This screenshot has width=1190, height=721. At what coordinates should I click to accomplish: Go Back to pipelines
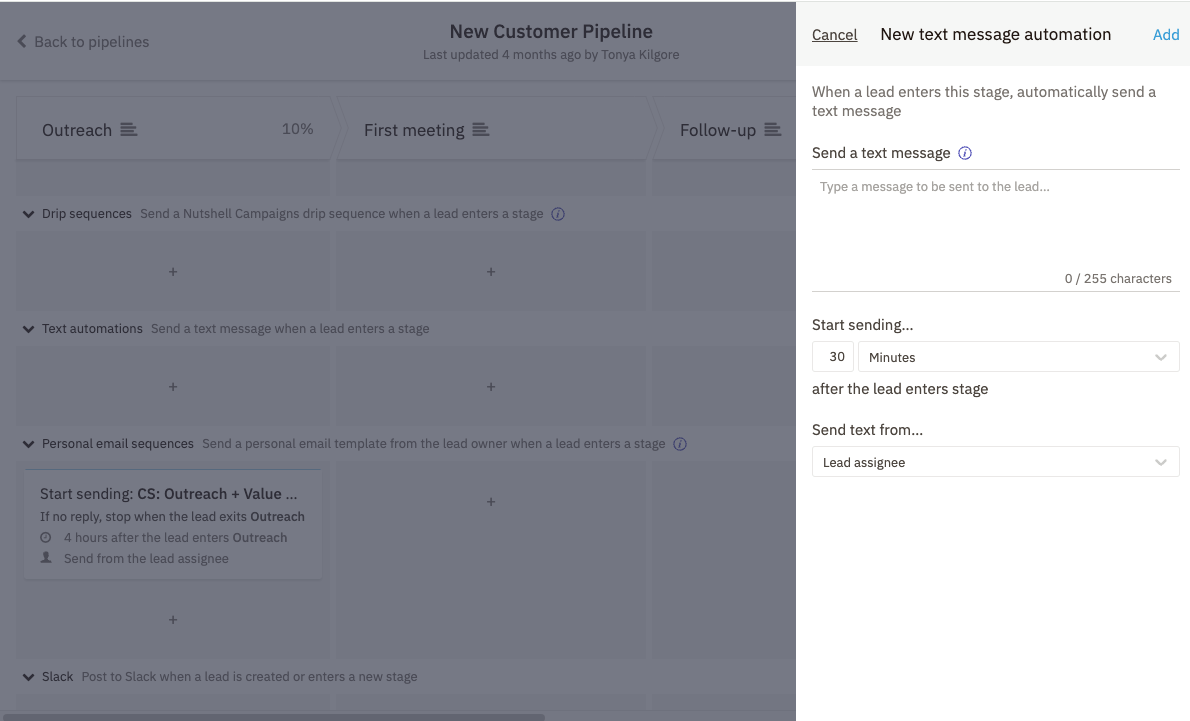82,41
